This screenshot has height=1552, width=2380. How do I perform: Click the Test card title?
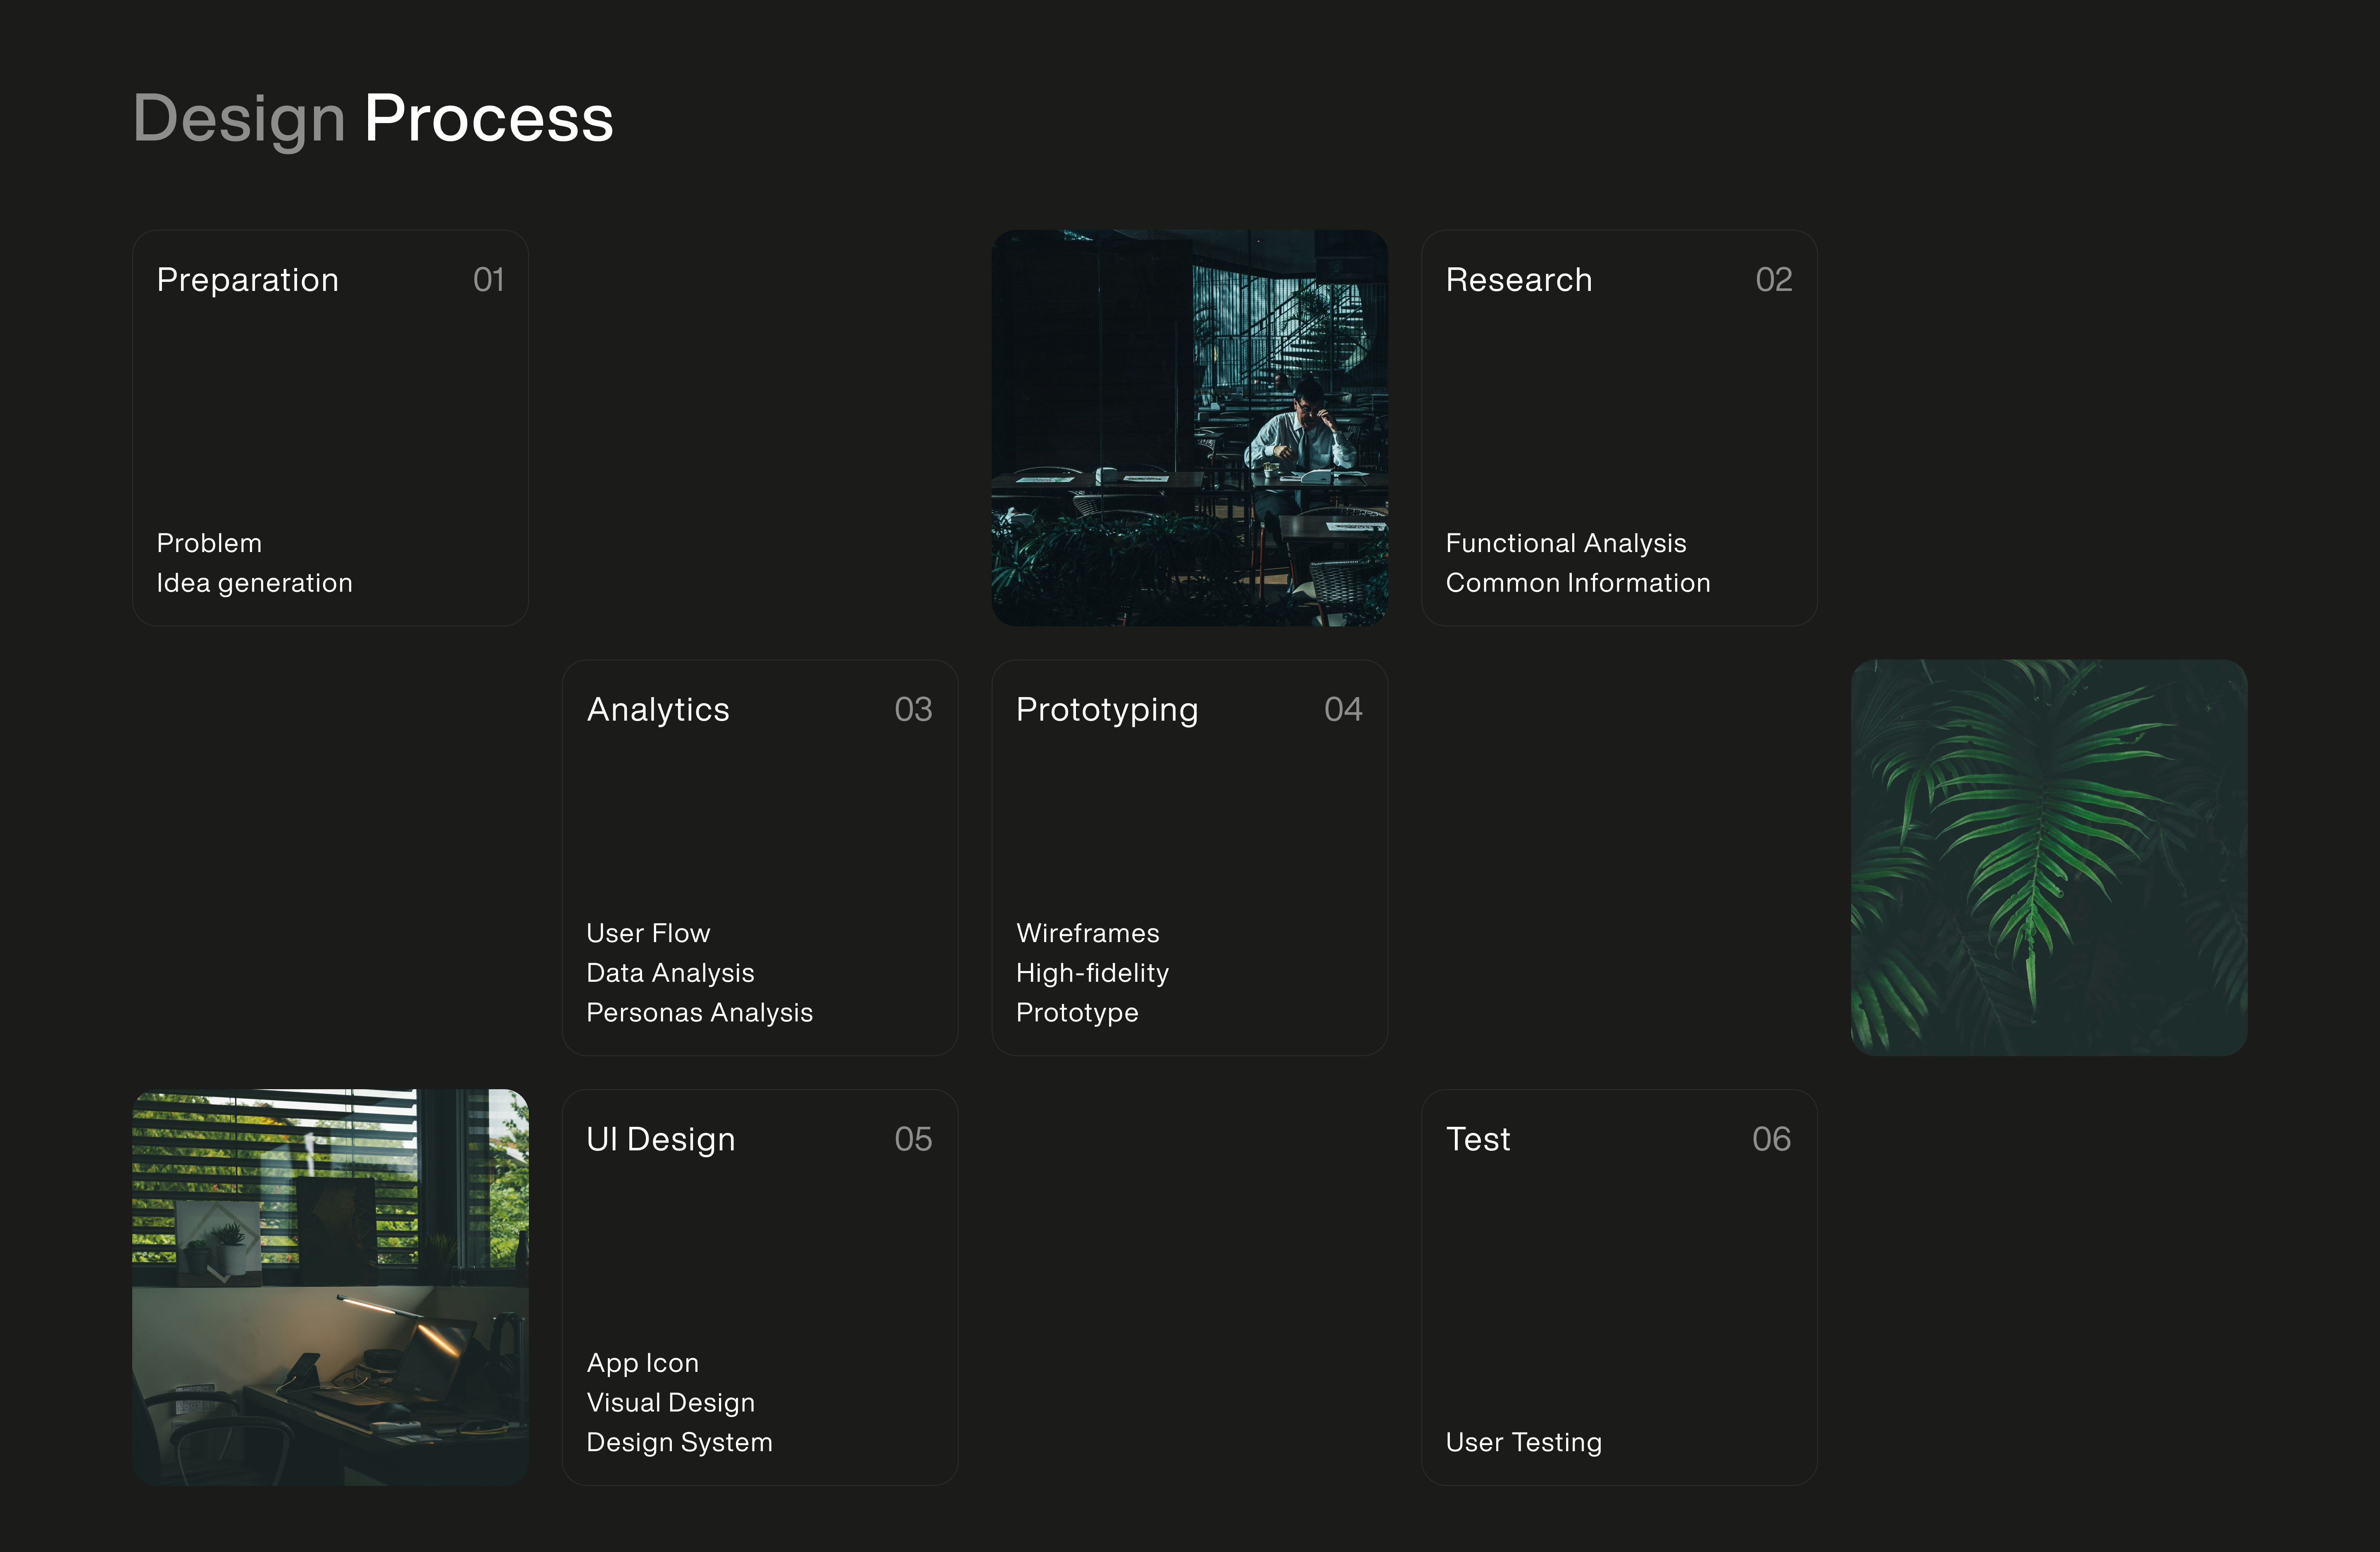tap(1477, 1140)
